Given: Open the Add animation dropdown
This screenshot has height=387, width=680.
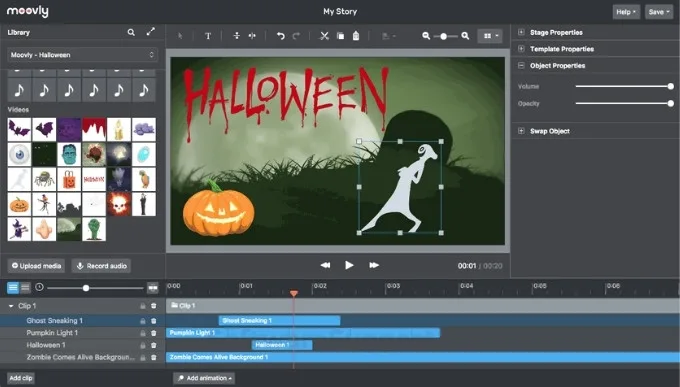Looking at the screenshot, I should point(204,378).
